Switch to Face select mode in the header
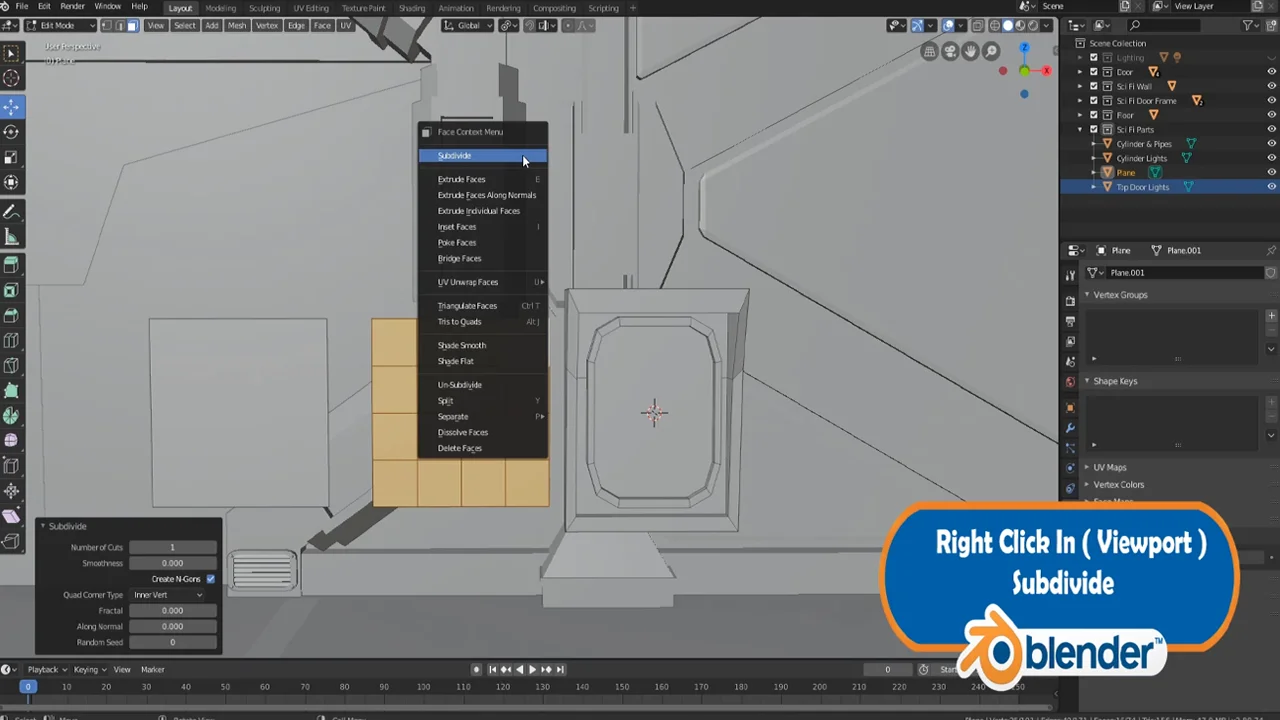 [133, 25]
